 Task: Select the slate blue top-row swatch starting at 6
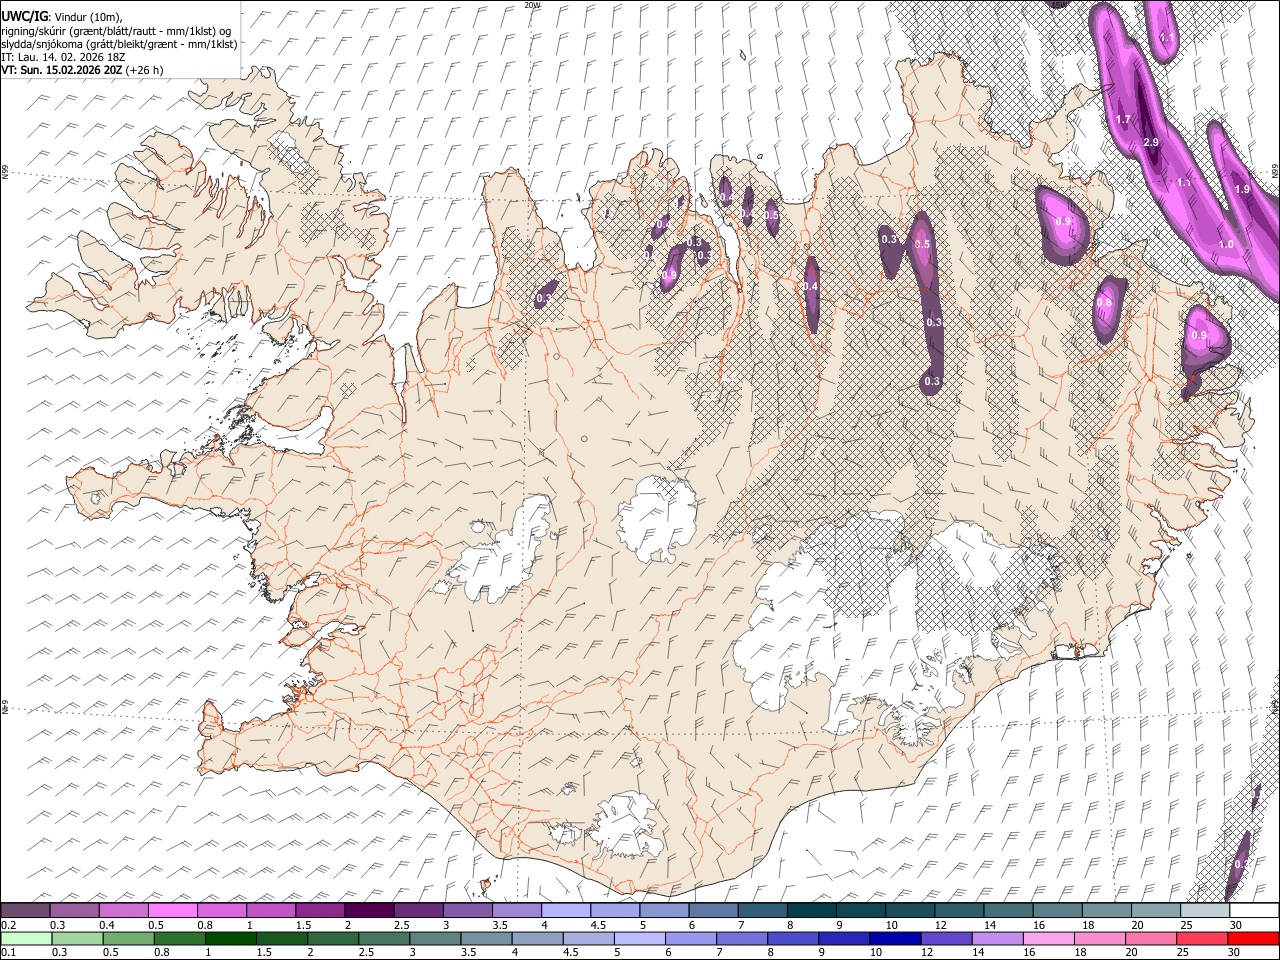point(712,911)
